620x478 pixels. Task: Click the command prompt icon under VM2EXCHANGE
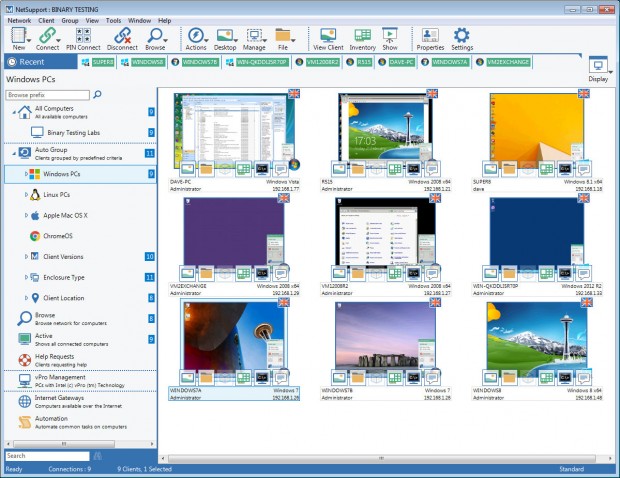[x=262, y=273]
